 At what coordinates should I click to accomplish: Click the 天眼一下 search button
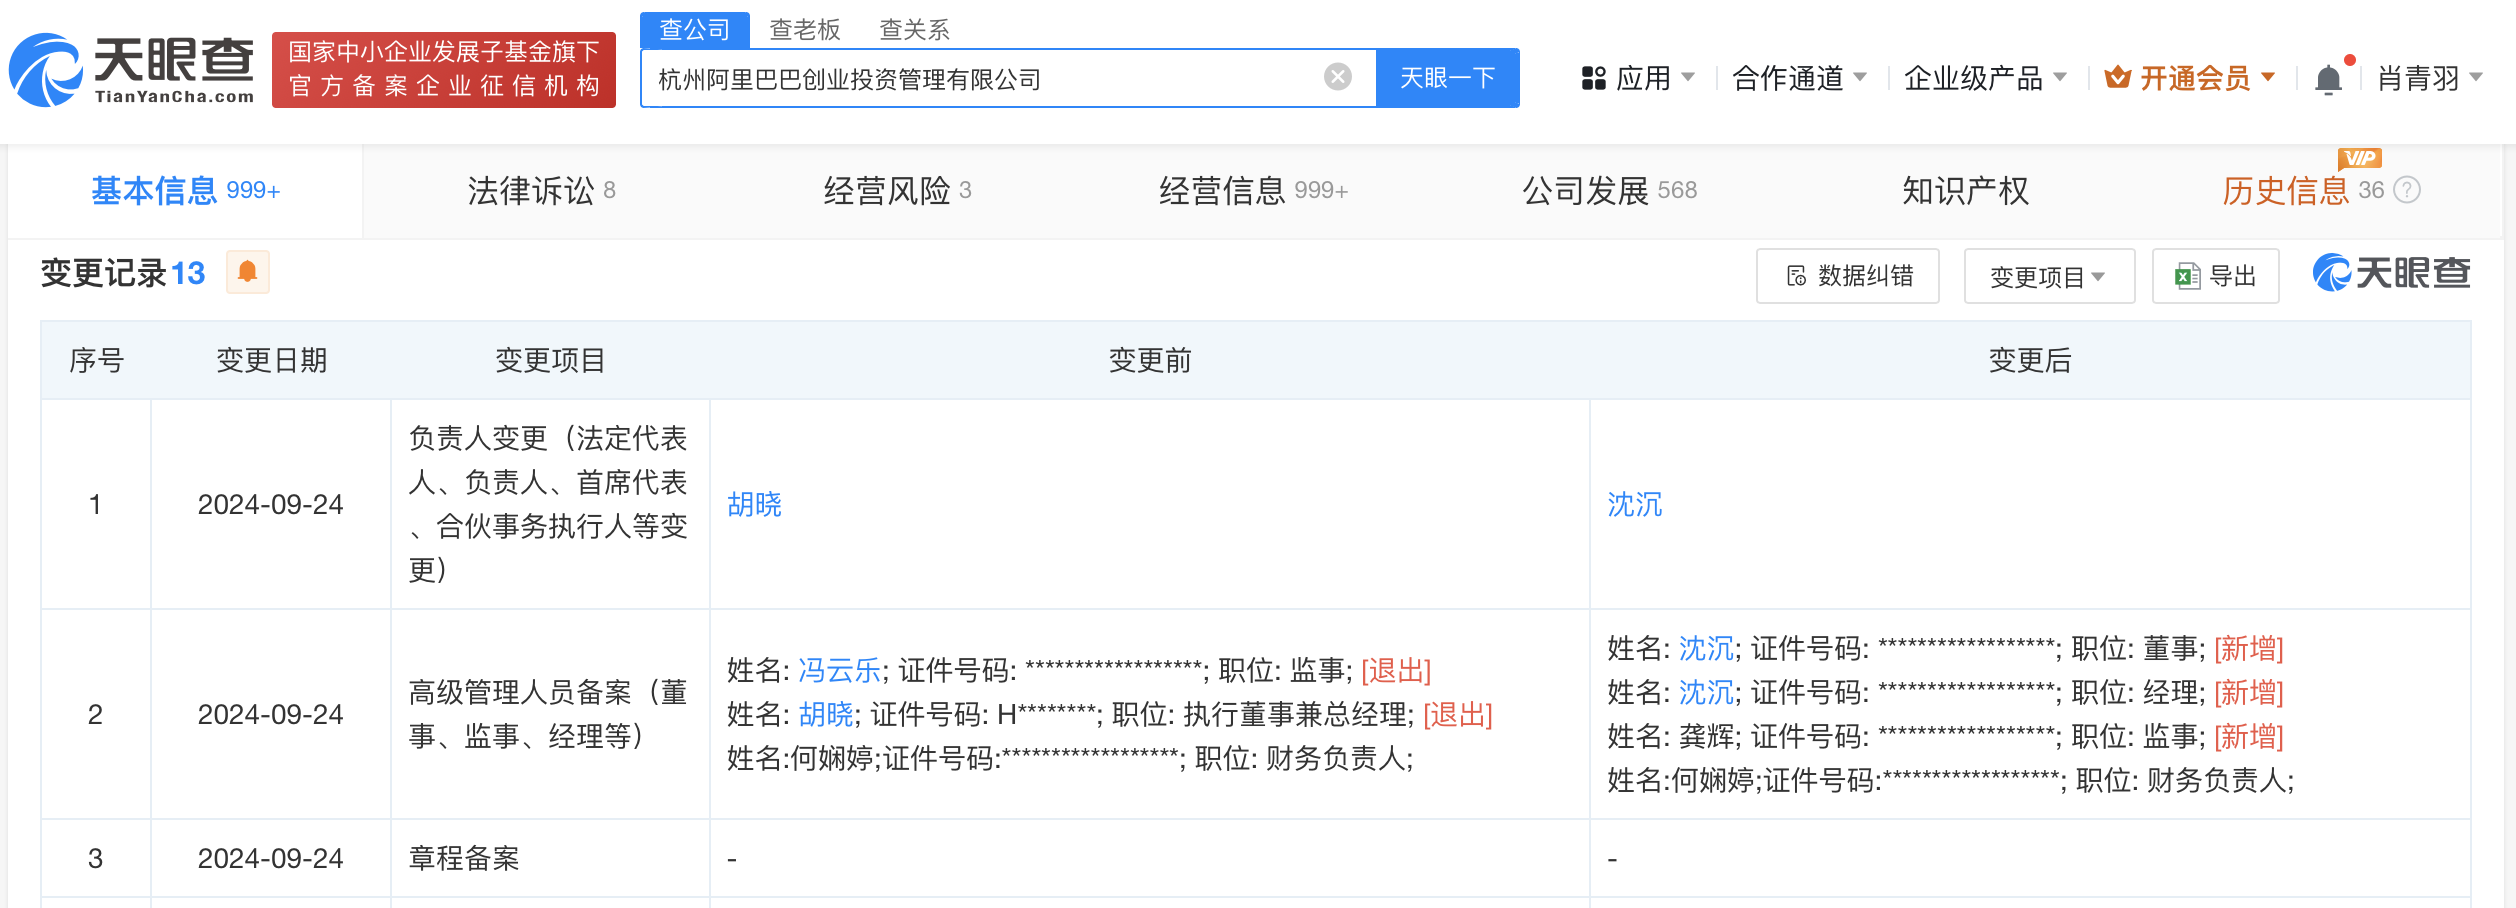pos(1447,77)
